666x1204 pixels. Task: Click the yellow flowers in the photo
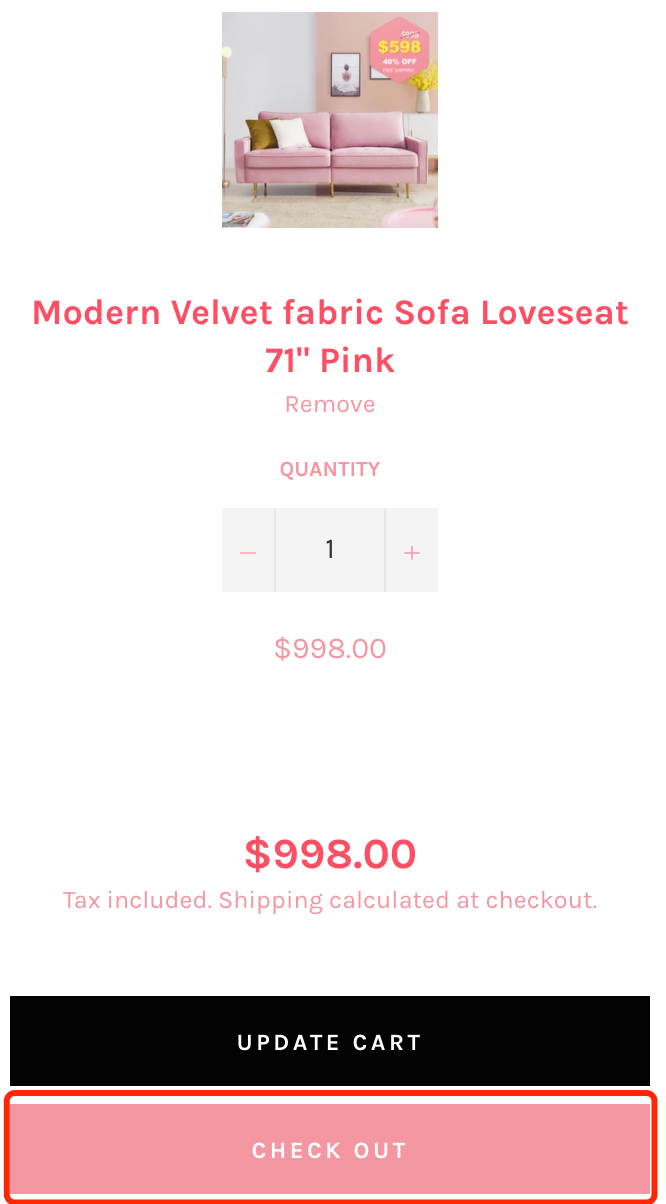pyautogui.click(x=423, y=78)
